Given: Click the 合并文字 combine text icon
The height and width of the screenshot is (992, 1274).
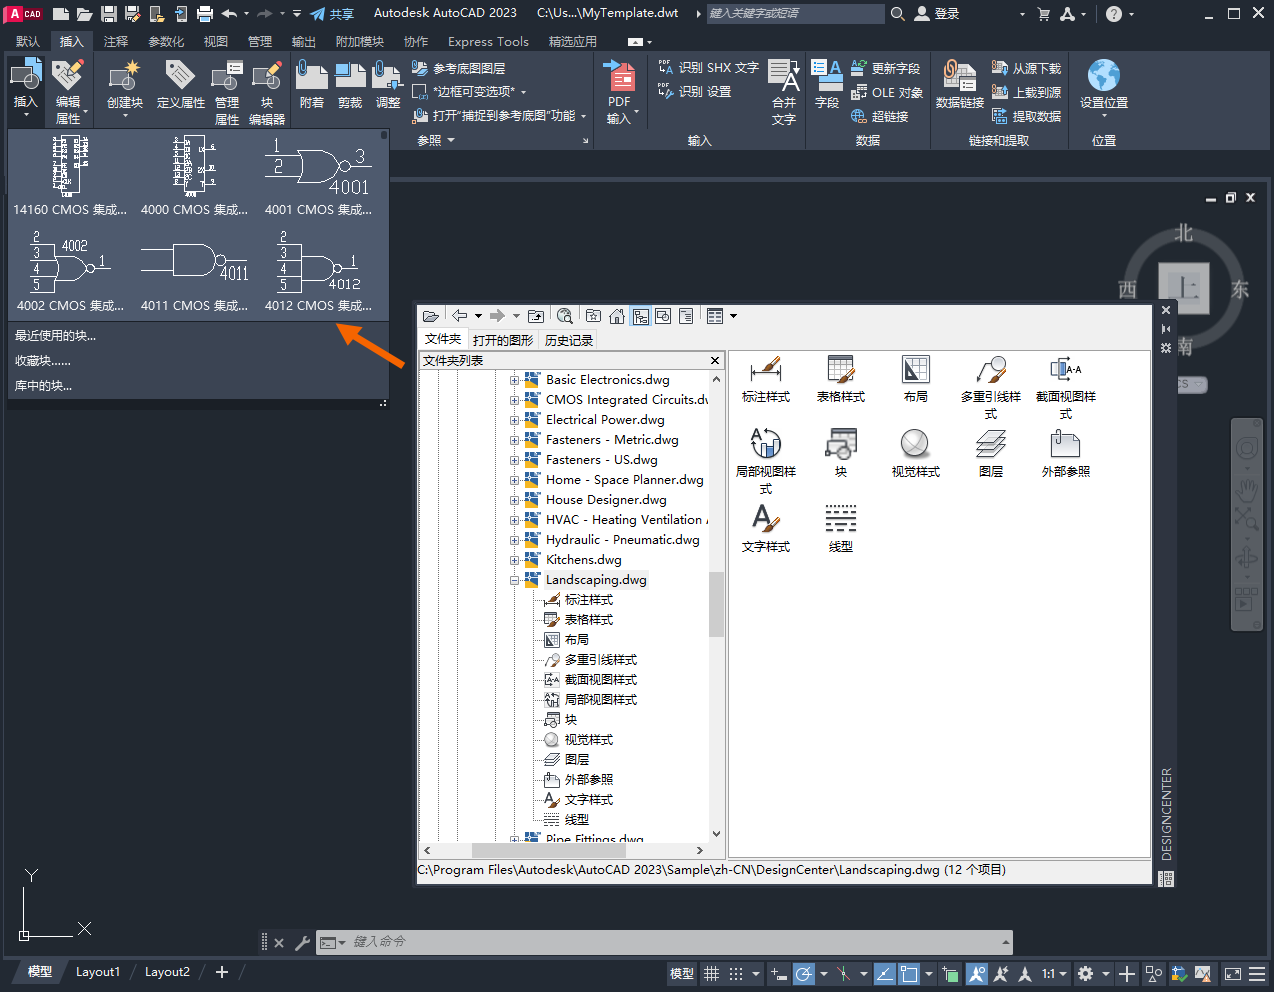Looking at the screenshot, I should point(784,76).
